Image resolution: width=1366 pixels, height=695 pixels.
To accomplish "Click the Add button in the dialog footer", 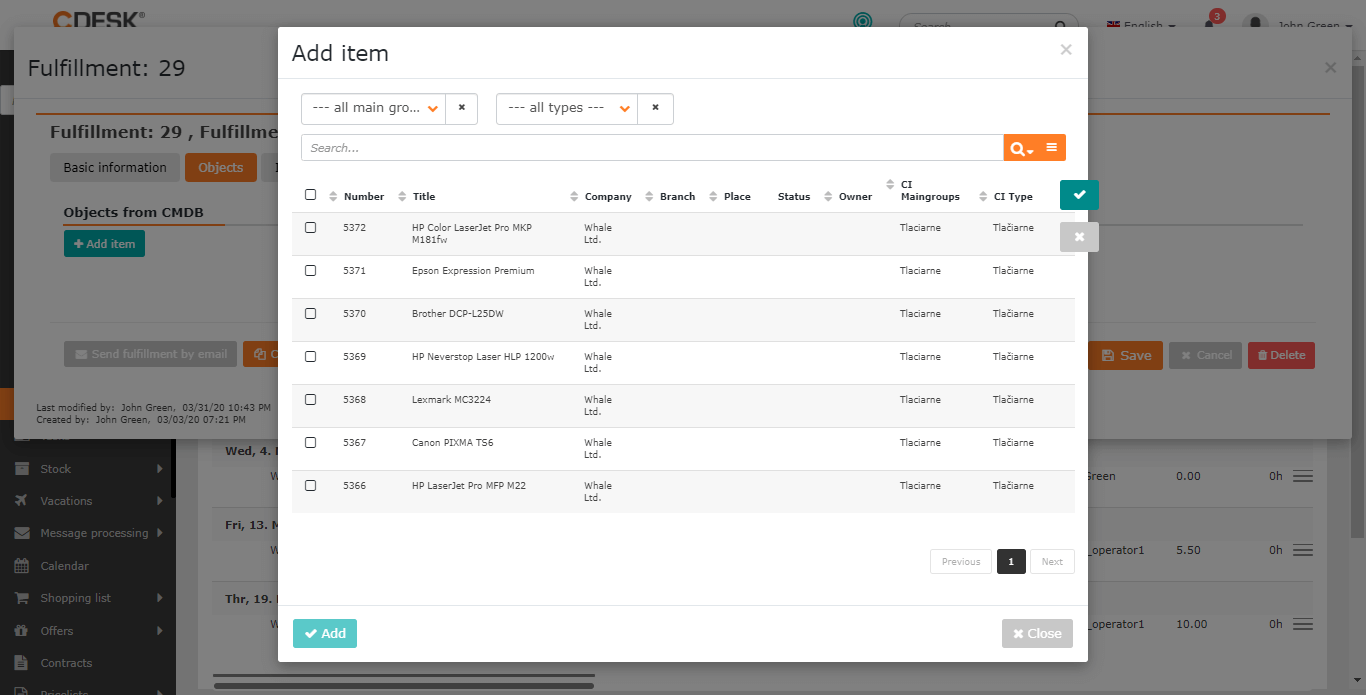I will click(325, 634).
